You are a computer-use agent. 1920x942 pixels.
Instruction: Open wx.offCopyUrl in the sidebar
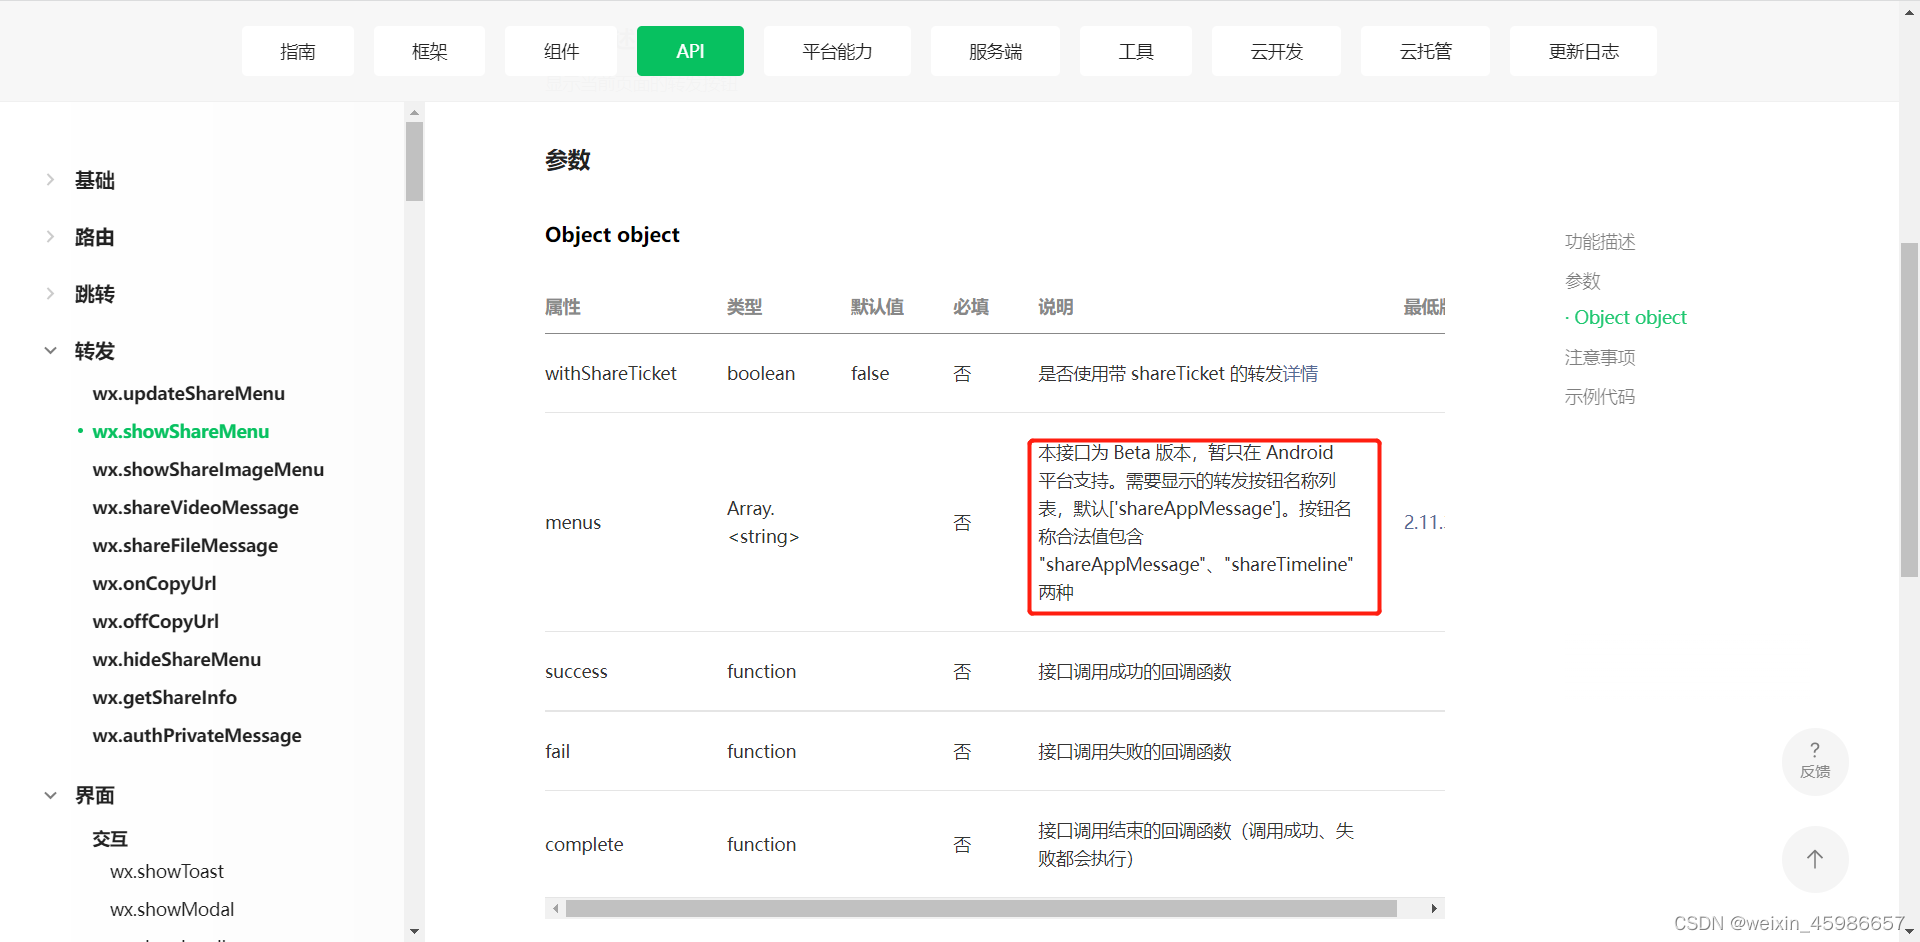click(155, 621)
